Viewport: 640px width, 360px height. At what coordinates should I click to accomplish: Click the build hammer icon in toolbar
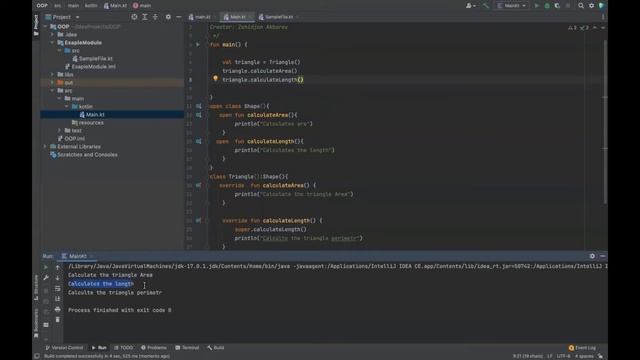(x=485, y=6)
